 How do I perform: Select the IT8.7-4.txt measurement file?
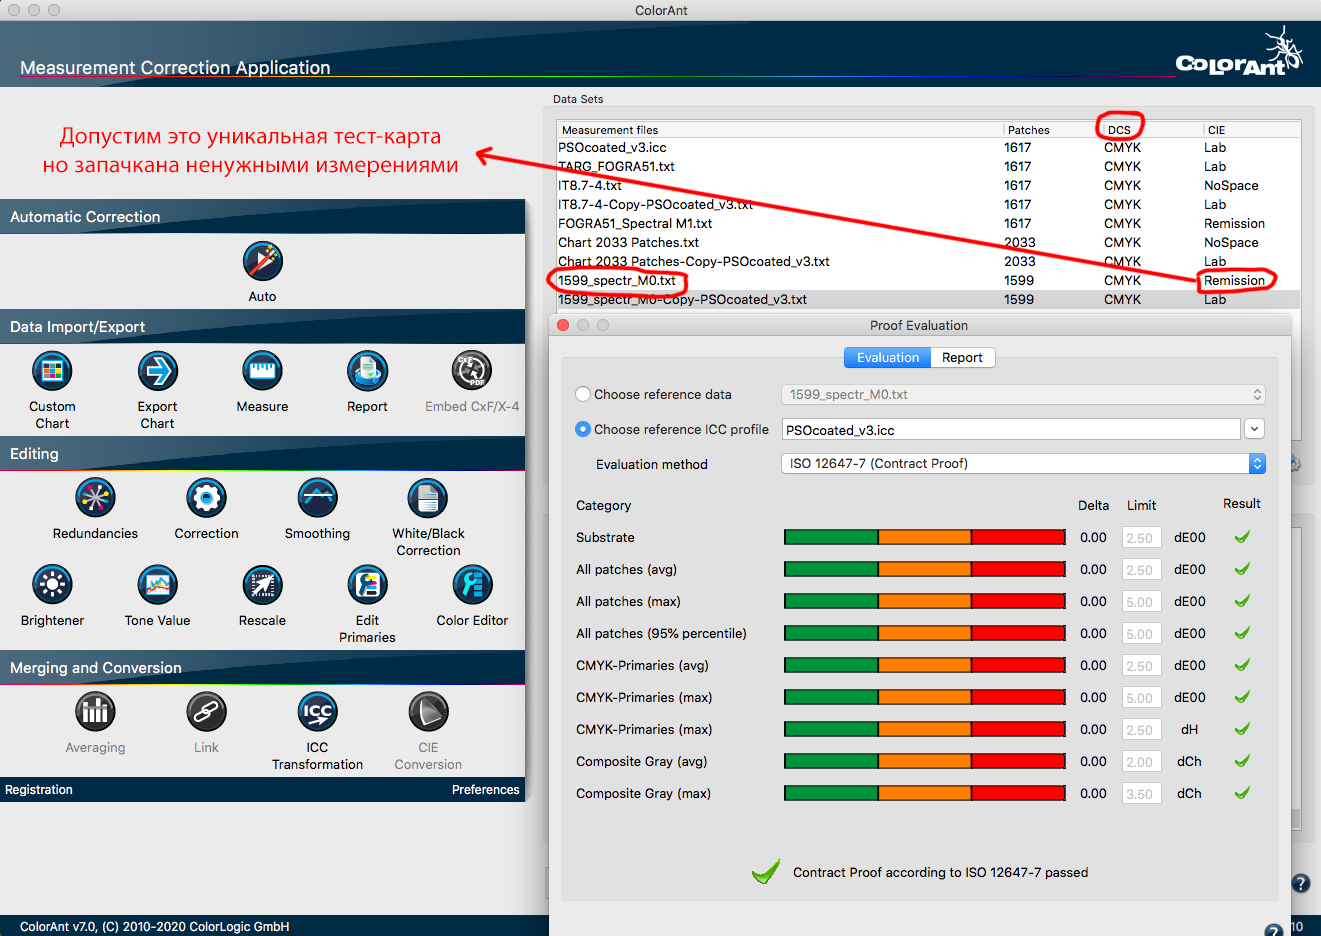click(928, 185)
